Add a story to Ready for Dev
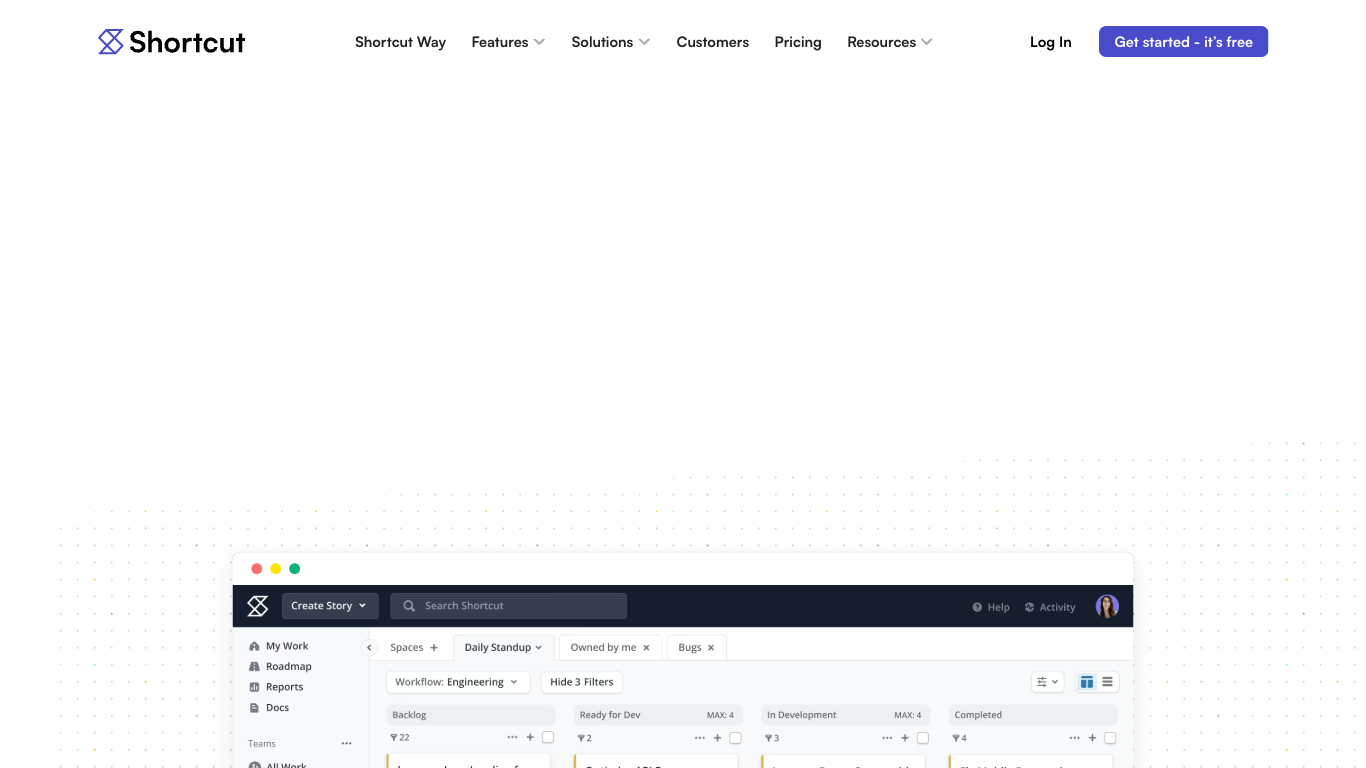The width and height of the screenshot is (1366, 768). click(x=717, y=738)
